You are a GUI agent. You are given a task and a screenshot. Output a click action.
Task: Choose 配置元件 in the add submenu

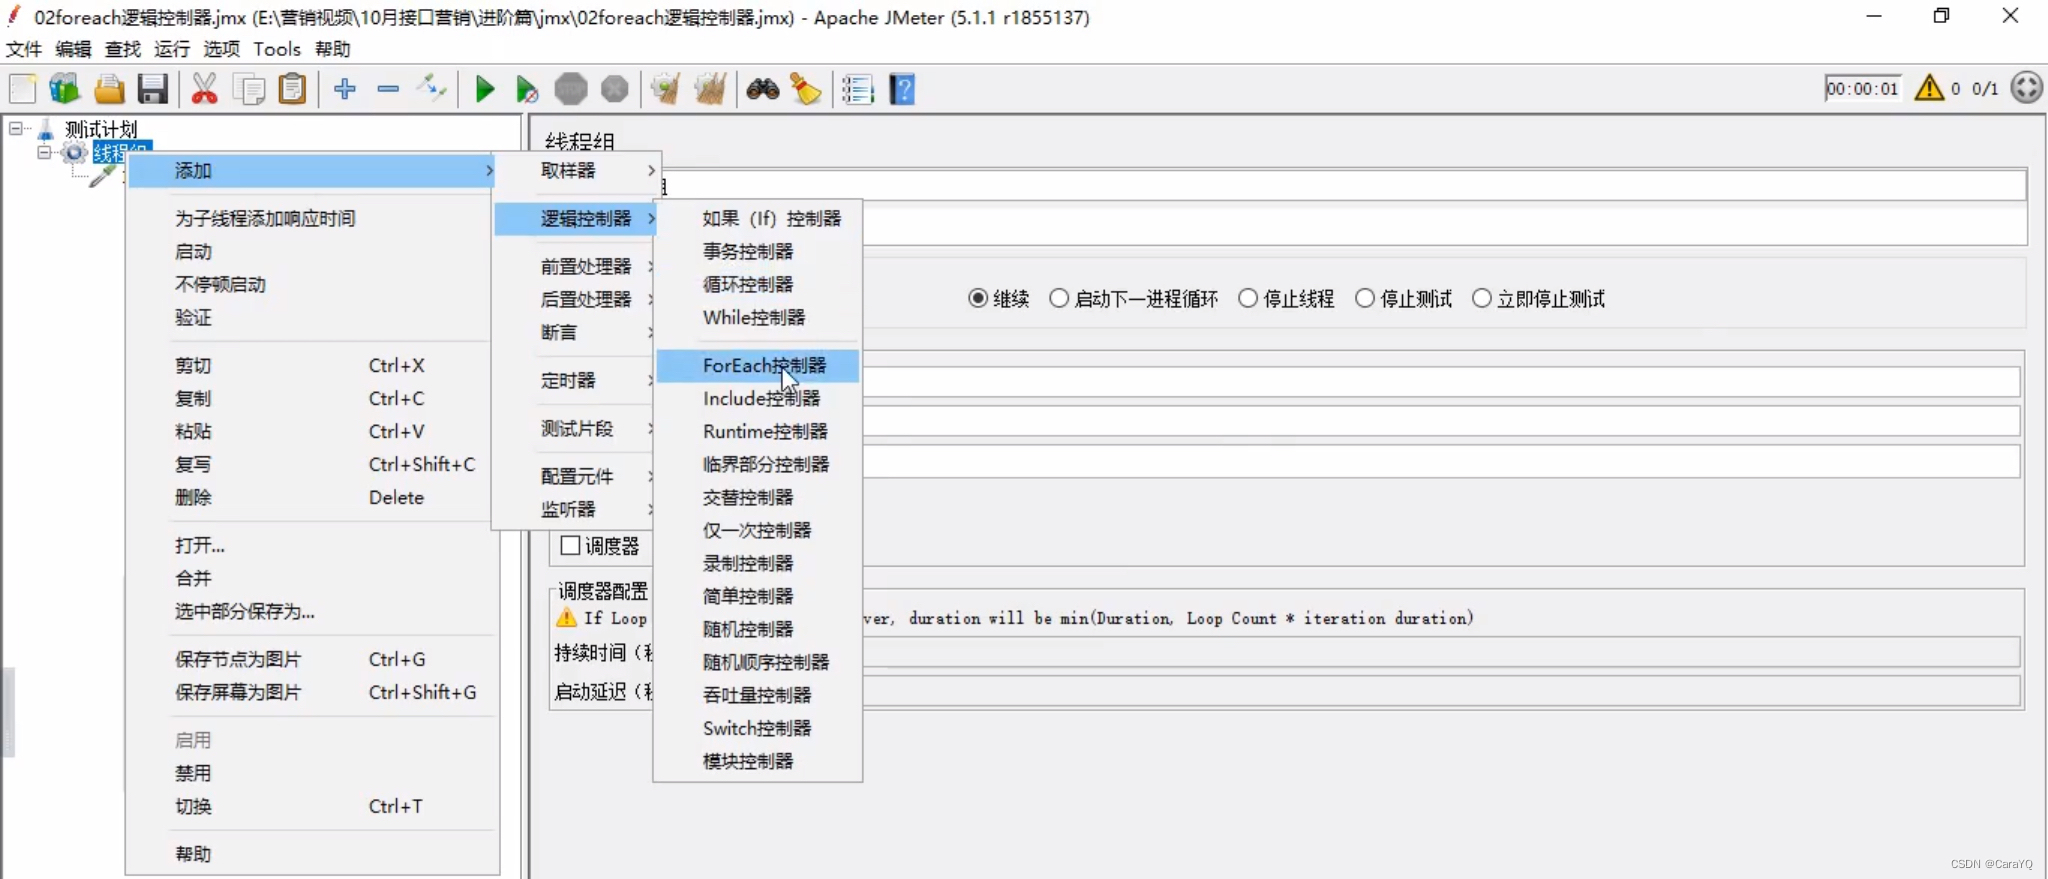click(x=576, y=476)
